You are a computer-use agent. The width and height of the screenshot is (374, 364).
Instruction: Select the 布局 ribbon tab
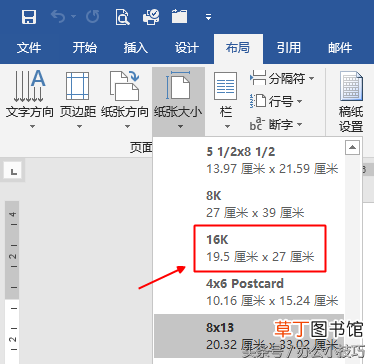click(x=238, y=48)
